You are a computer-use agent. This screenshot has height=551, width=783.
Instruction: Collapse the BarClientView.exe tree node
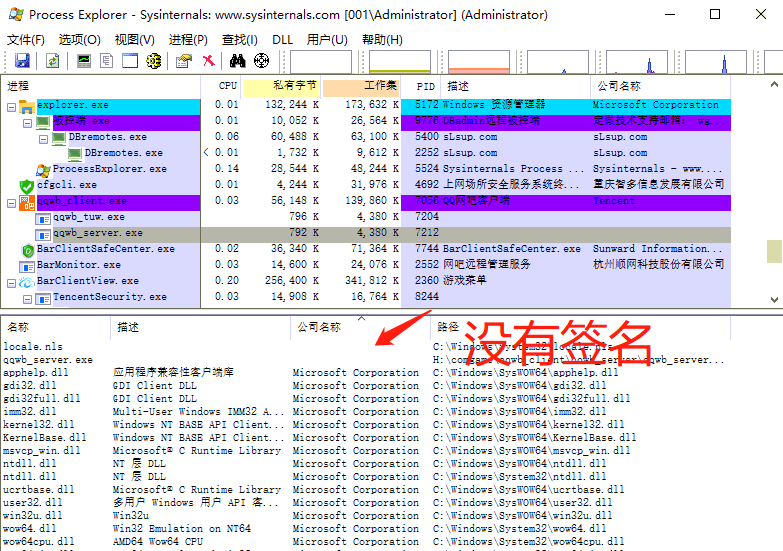pyautogui.click(x=11, y=281)
